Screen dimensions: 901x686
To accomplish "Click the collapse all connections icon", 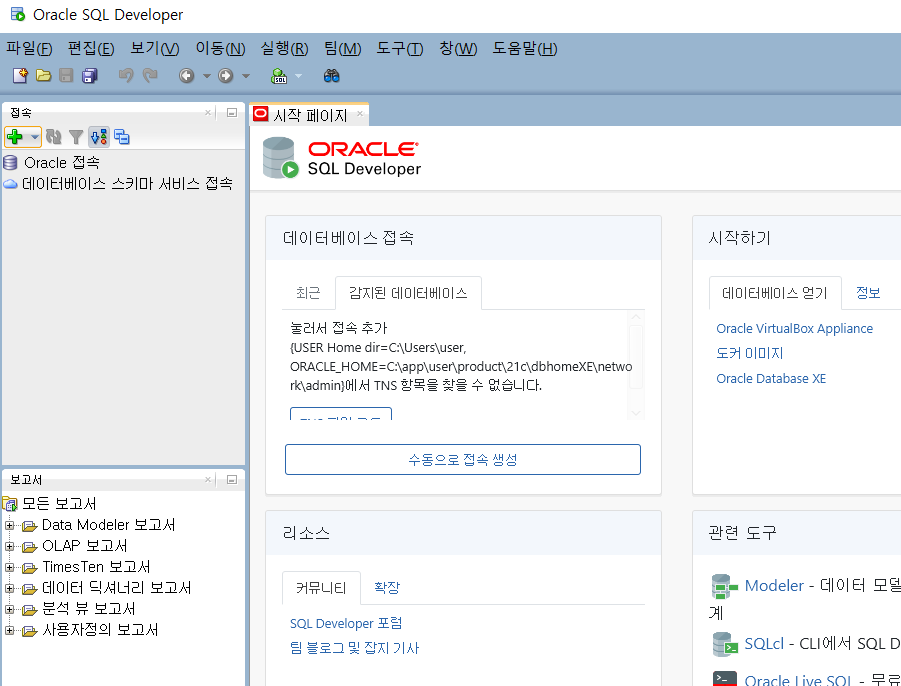I will click(x=122, y=137).
